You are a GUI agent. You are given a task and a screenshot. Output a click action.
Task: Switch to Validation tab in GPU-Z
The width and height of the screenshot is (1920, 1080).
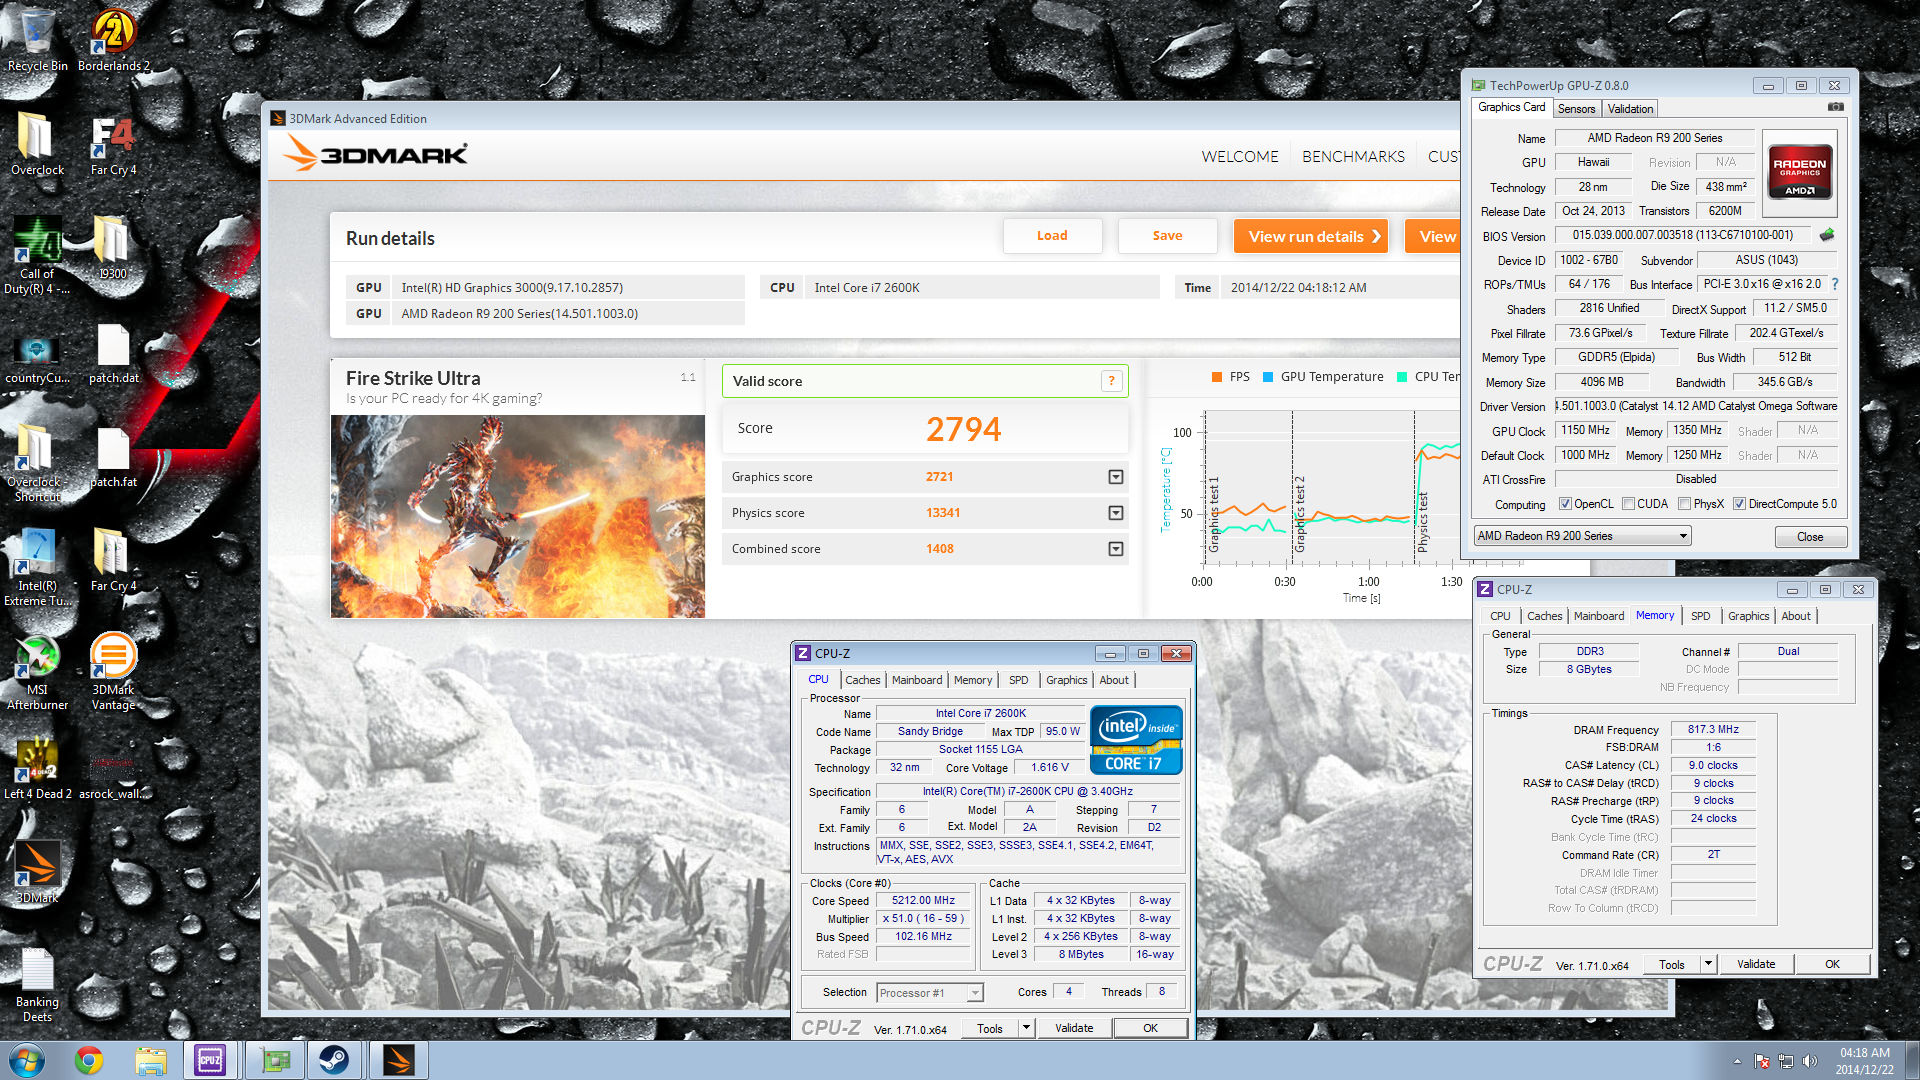coord(1630,109)
